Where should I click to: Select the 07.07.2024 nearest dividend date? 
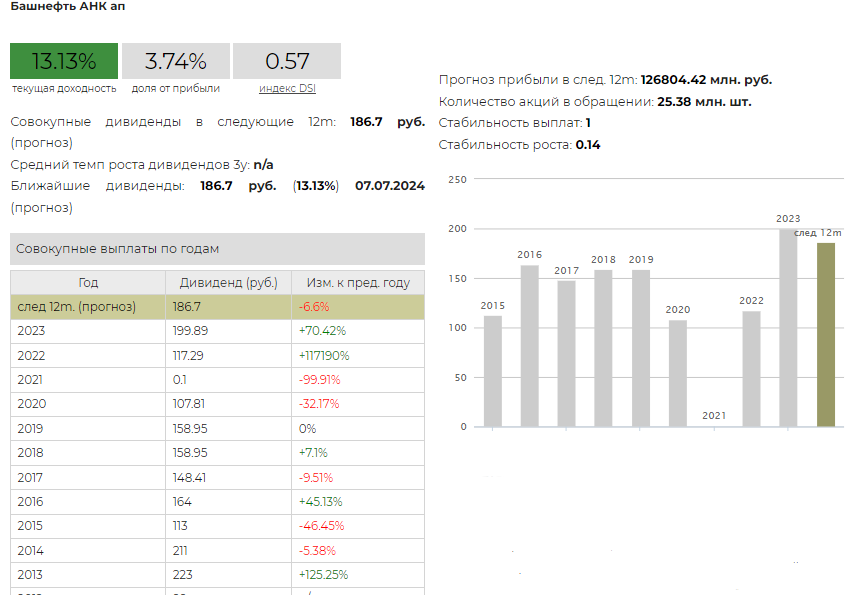[390, 186]
